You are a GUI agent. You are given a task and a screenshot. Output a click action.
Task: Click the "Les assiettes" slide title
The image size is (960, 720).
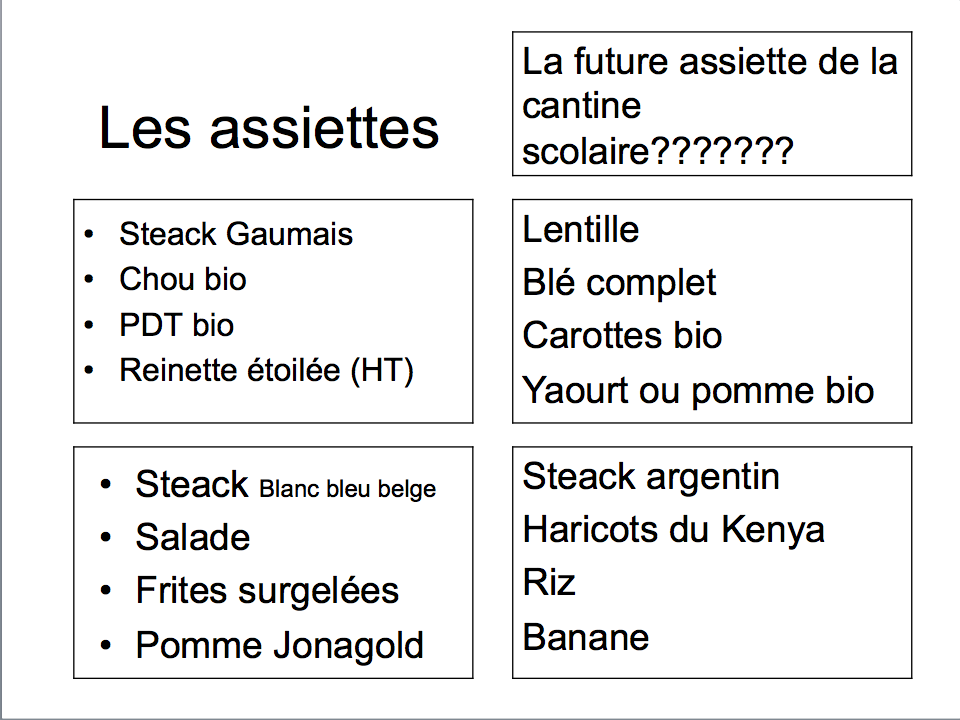(269, 128)
